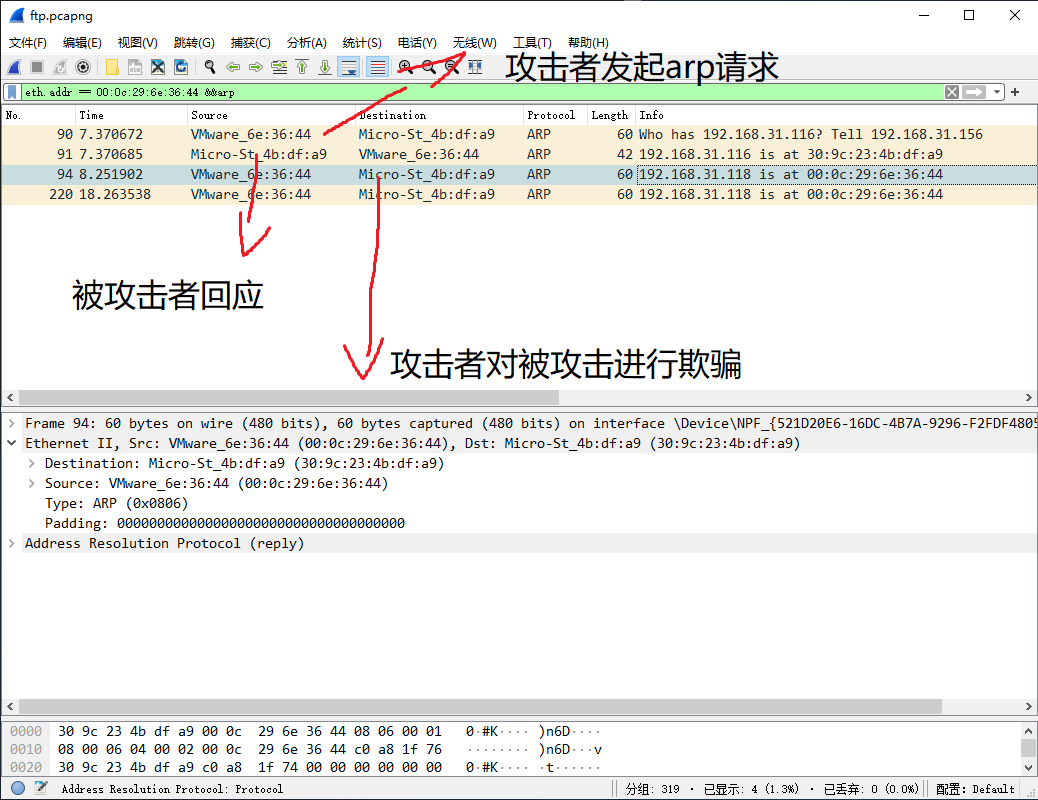The image size is (1038, 800).
Task: Go to a specific packet icon
Action: click(279, 67)
